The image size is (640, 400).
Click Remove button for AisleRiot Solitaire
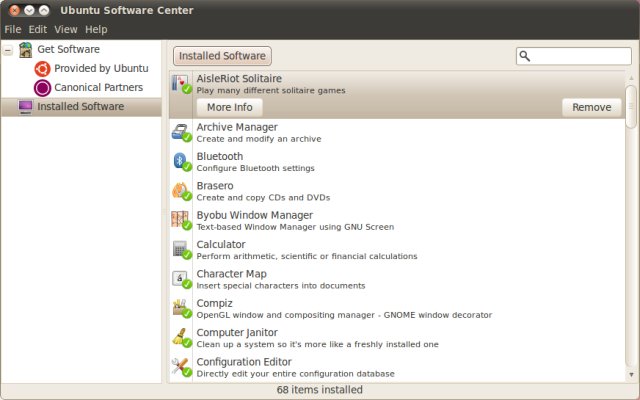tap(591, 107)
